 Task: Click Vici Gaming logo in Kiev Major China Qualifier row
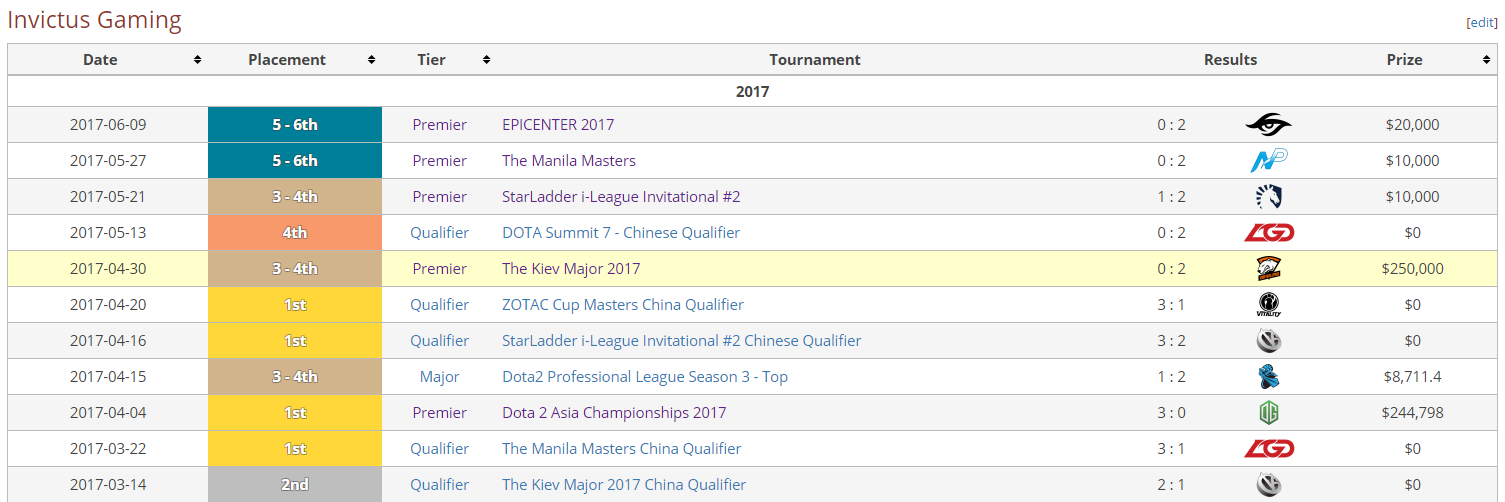click(x=1268, y=485)
